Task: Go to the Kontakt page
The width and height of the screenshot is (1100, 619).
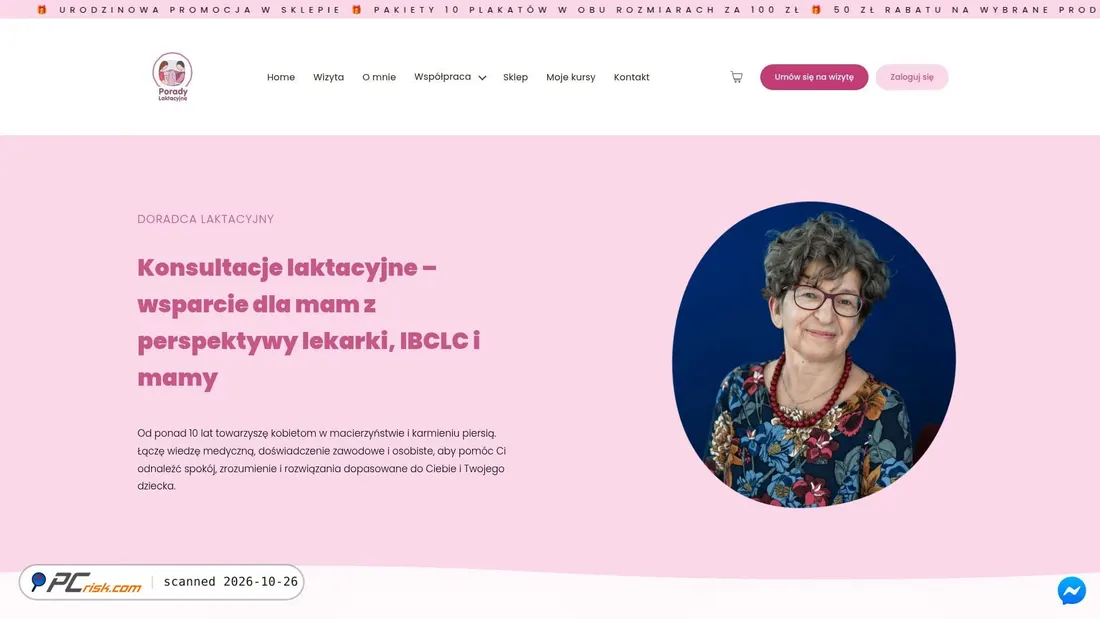Action: (x=631, y=77)
